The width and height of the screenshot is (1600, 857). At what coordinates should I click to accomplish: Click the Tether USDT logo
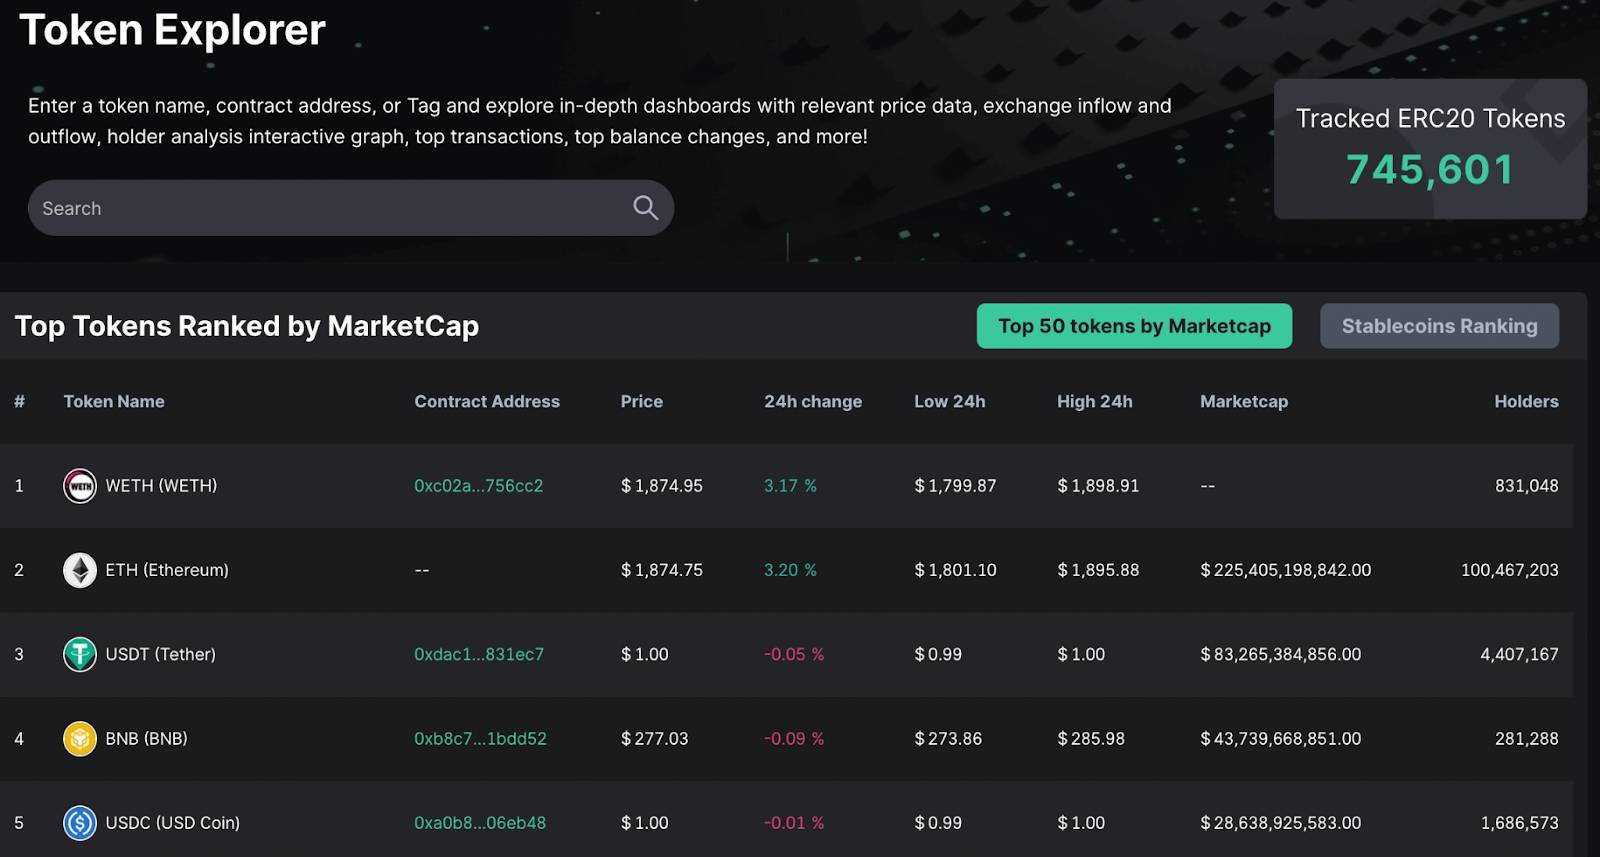click(x=80, y=654)
